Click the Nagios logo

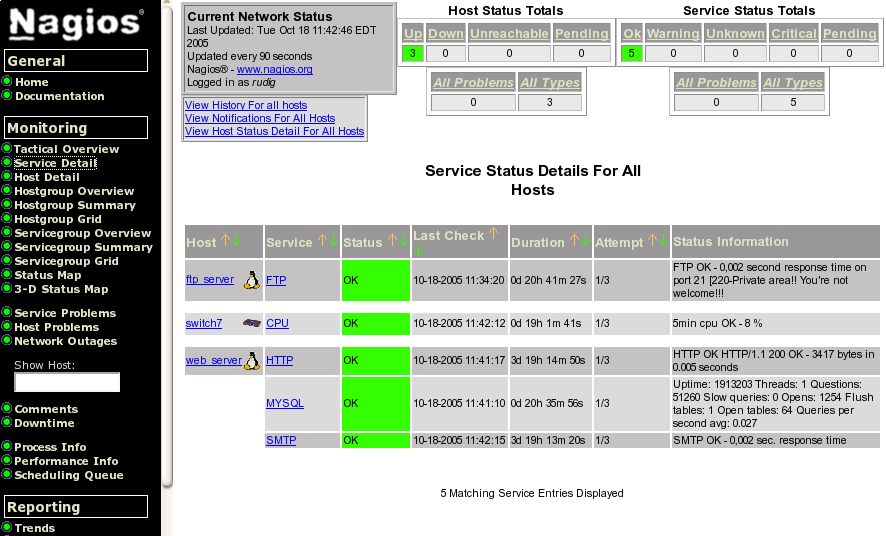76,23
